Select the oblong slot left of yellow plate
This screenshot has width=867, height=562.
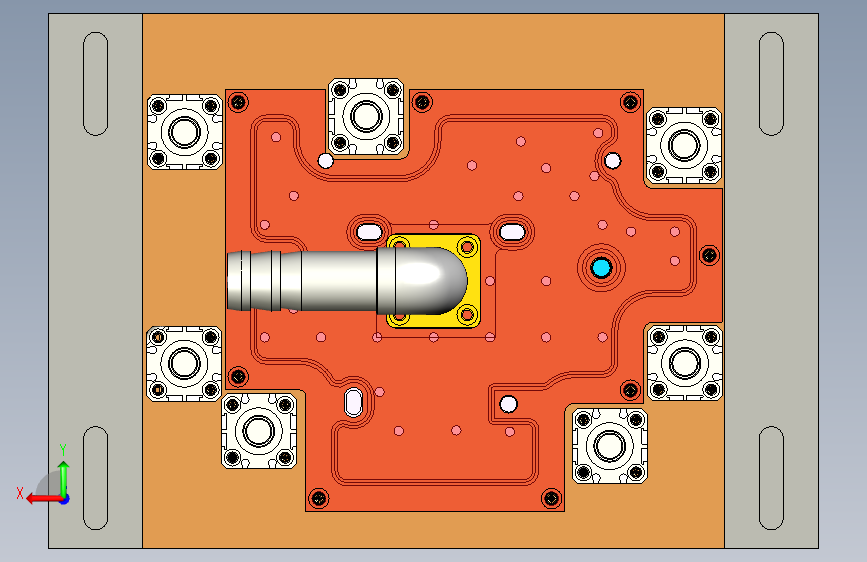pyautogui.click(x=369, y=231)
